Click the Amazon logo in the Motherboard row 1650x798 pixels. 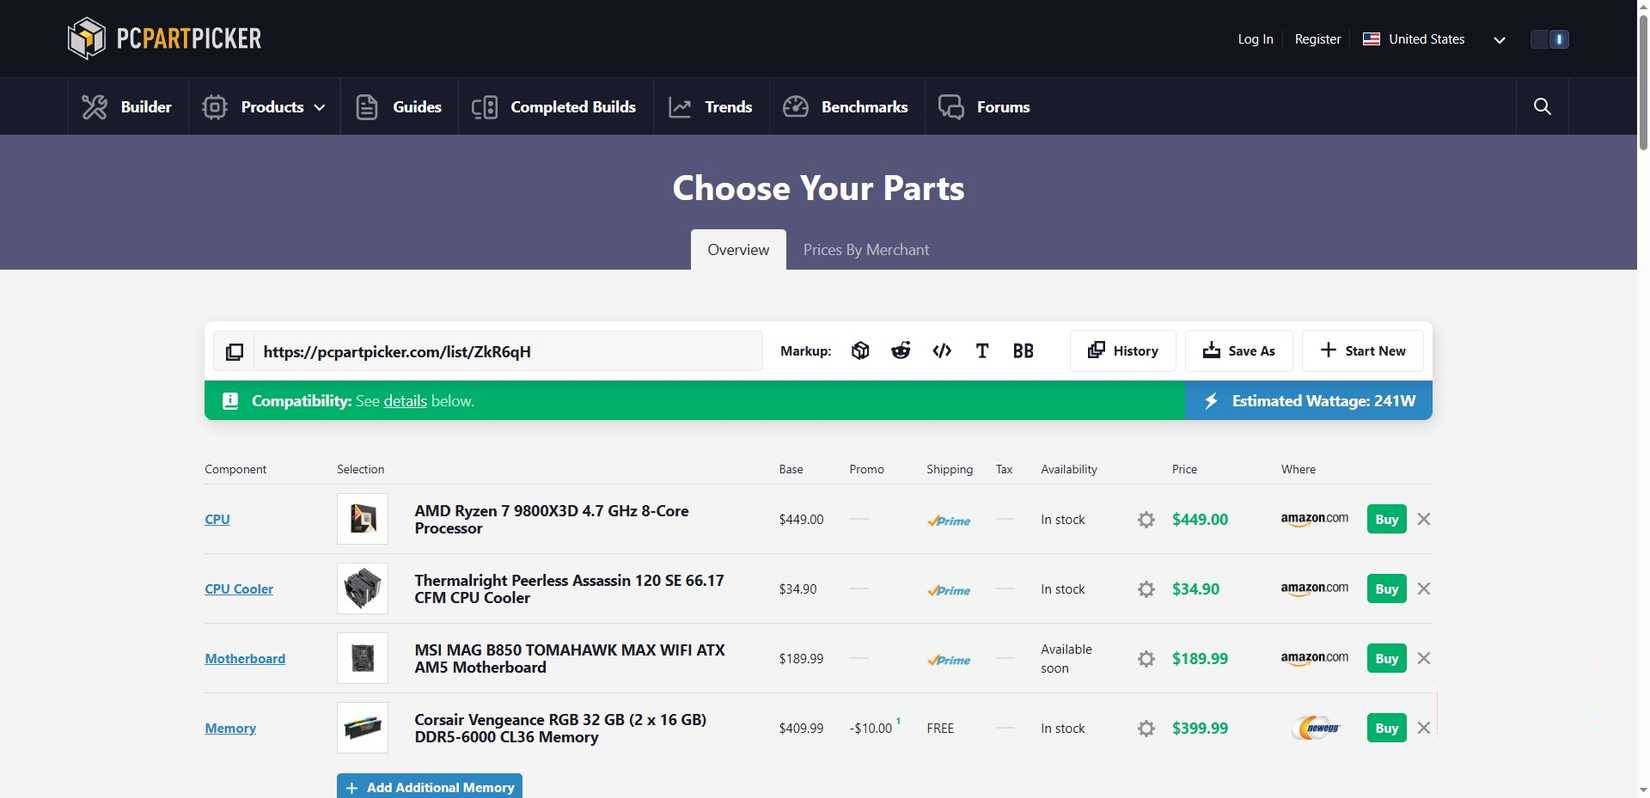click(x=1314, y=658)
